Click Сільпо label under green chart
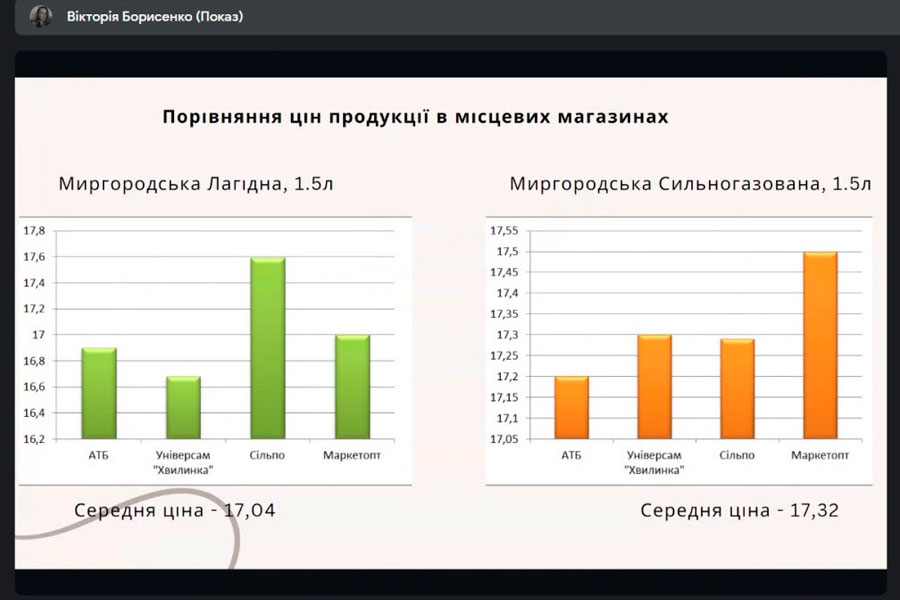 point(267,455)
